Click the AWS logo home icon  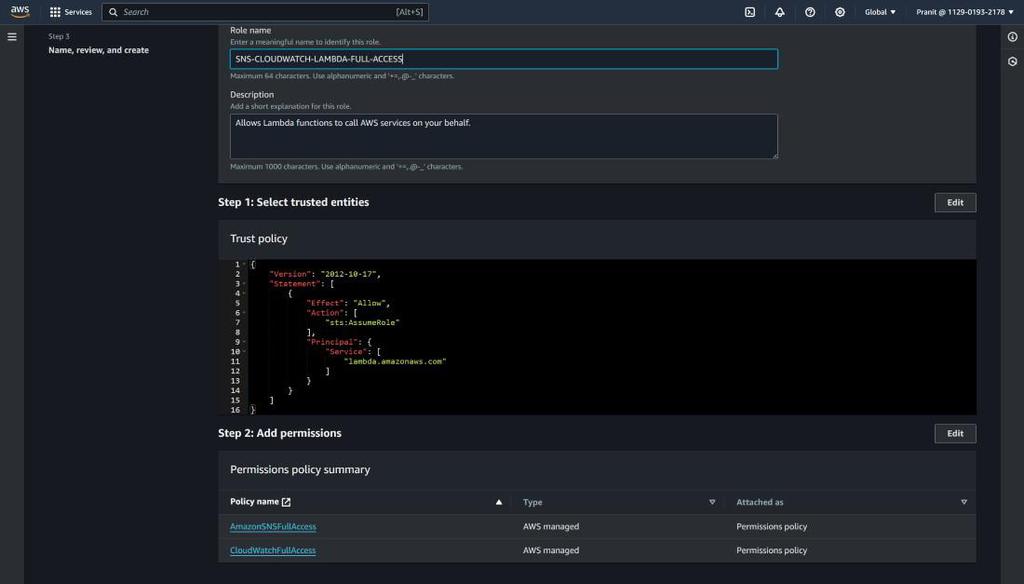click(x=20, y=12)
